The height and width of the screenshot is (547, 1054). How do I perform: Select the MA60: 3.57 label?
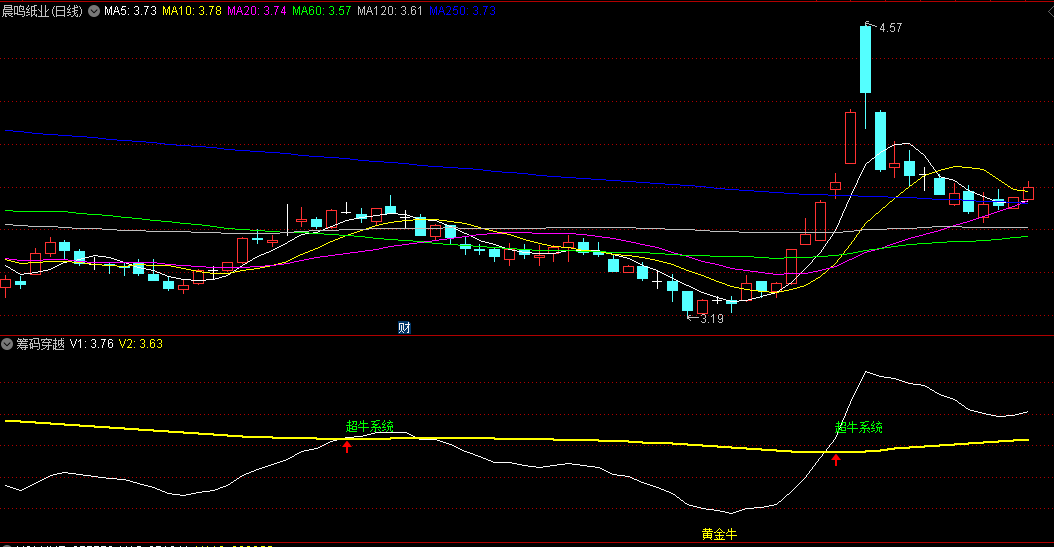[x=321, y=11]
